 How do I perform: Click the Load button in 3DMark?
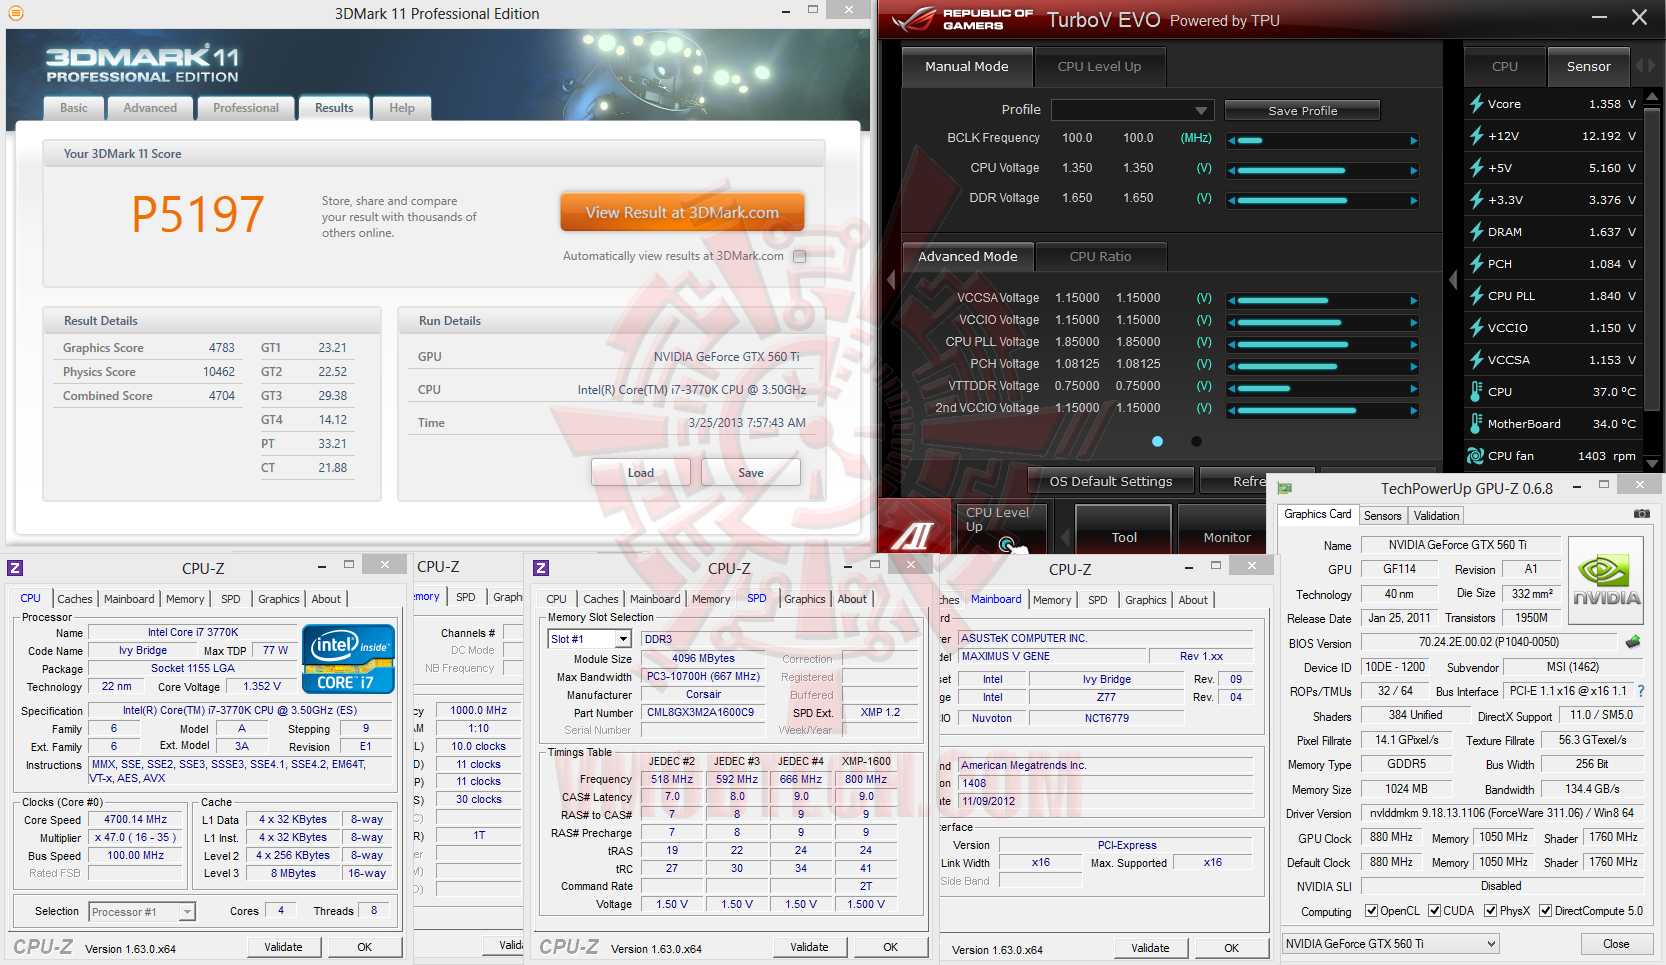(x=641, y=473)
